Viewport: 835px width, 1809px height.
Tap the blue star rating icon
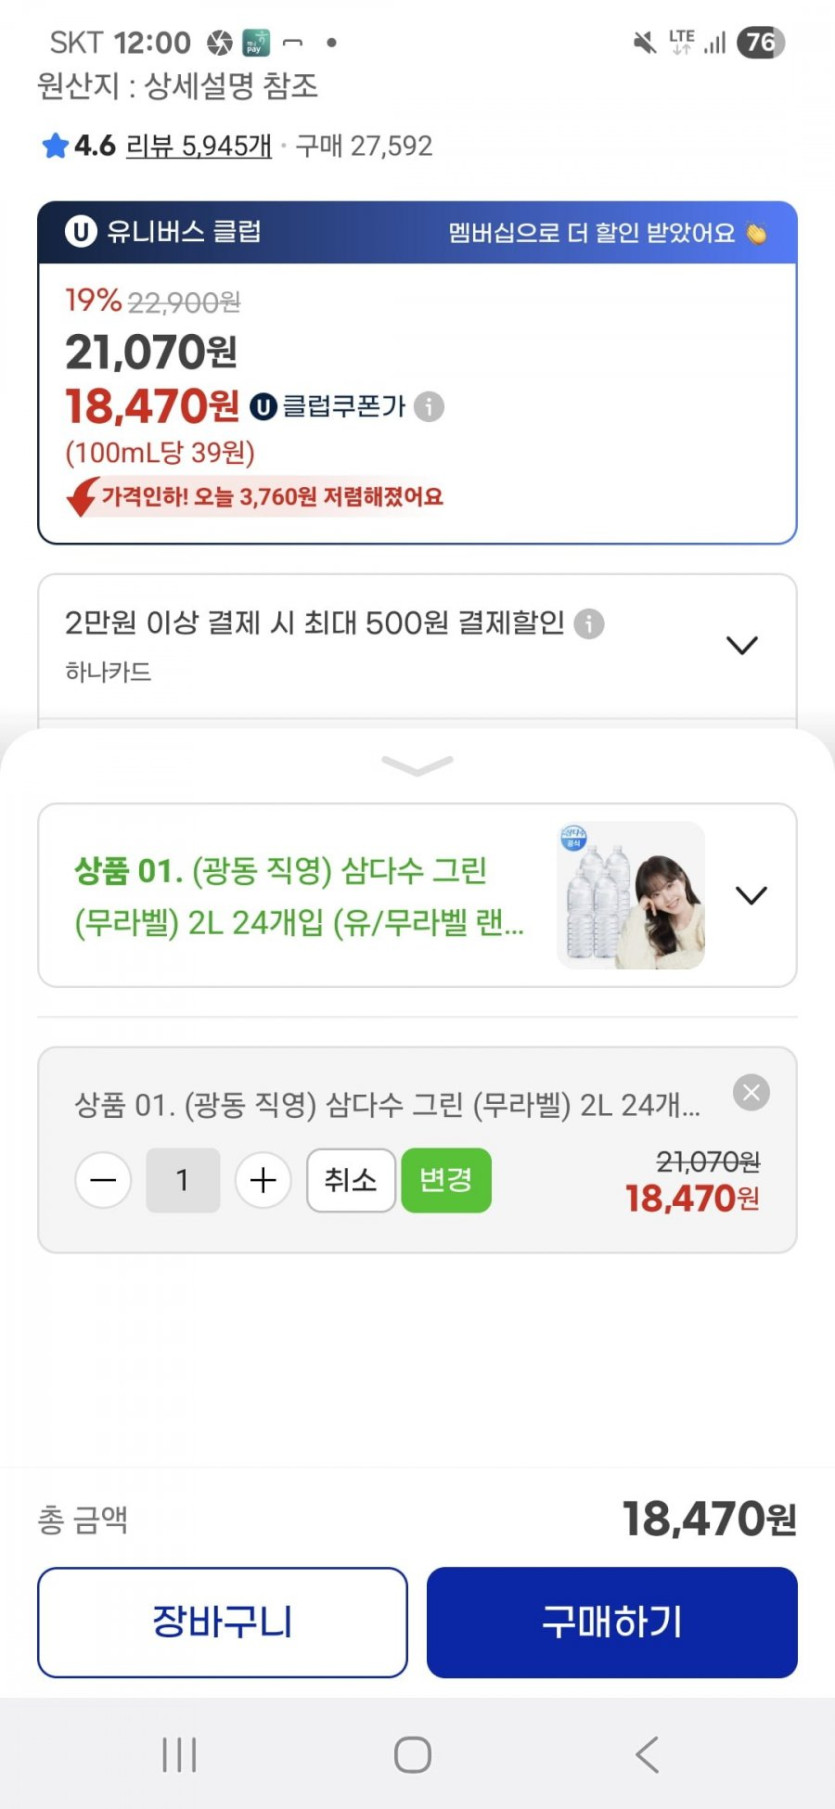[x=54, y=146]
